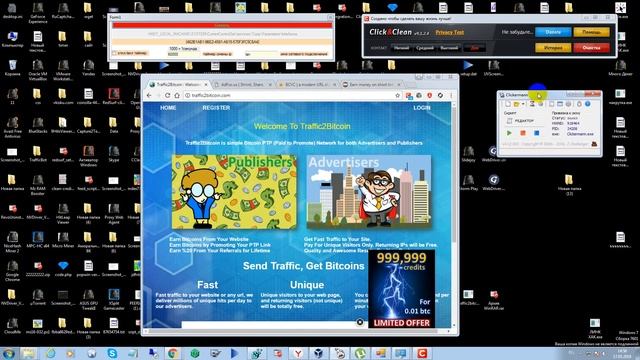Create a new script in Clickermann toolbar

(508, 104)
